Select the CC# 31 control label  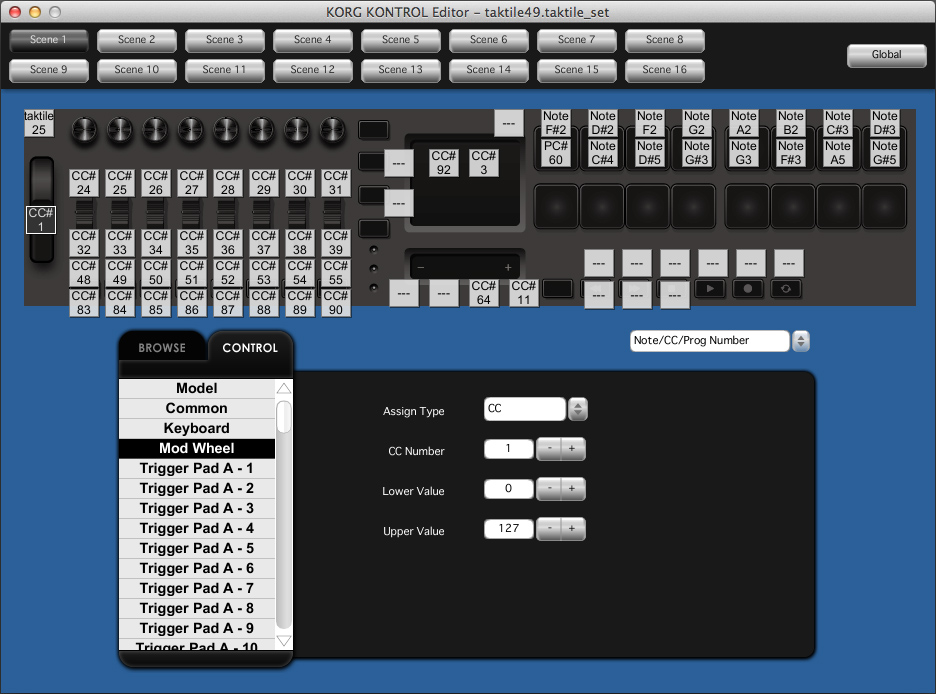(x=335, y=183)
